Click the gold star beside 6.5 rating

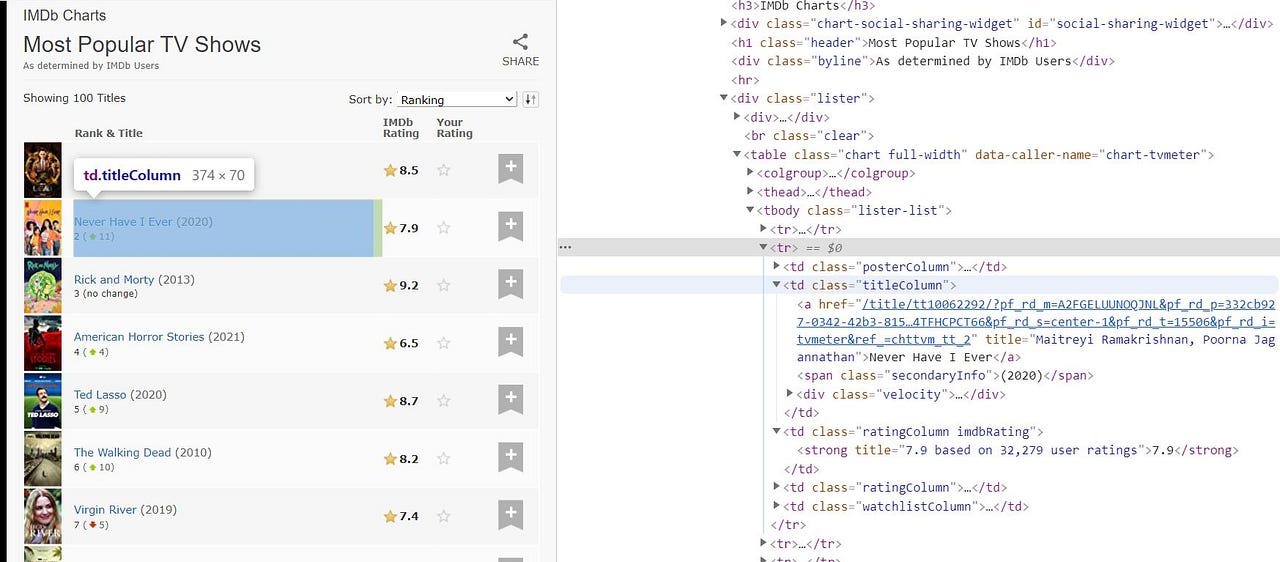(x=390, y=343)
